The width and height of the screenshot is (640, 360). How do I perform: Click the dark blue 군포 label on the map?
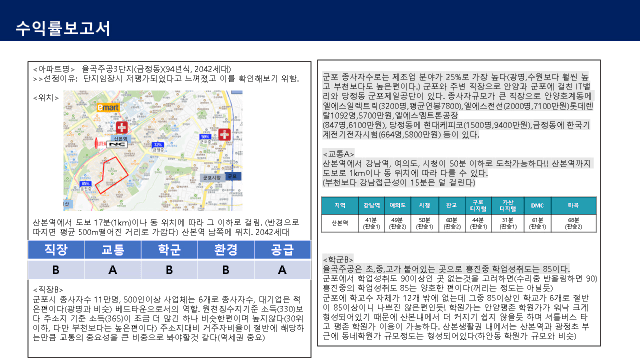coord(233,176)
